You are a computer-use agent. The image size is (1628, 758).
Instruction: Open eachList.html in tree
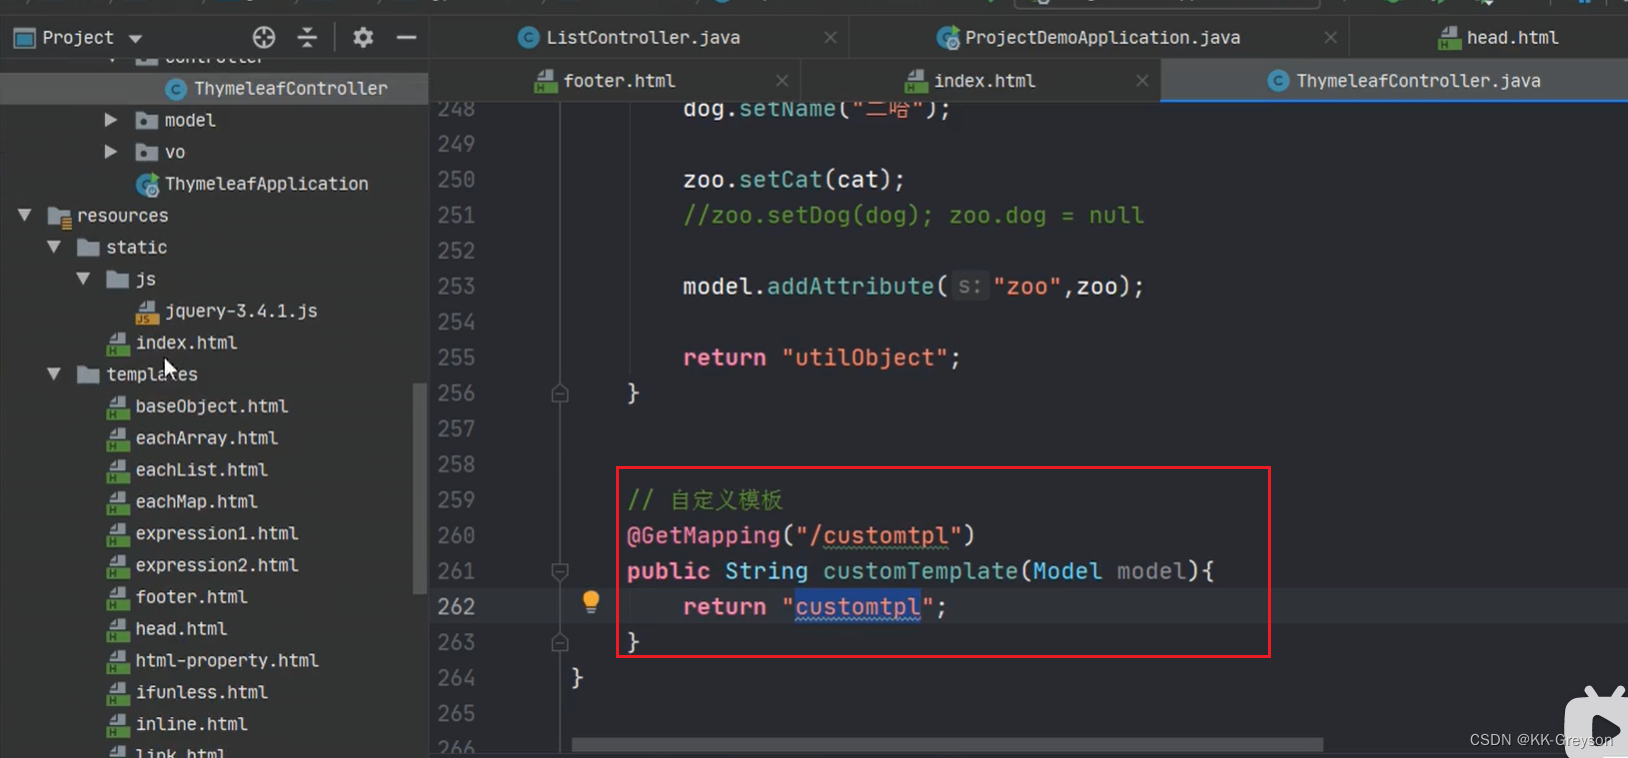click(x=202, y=470)
